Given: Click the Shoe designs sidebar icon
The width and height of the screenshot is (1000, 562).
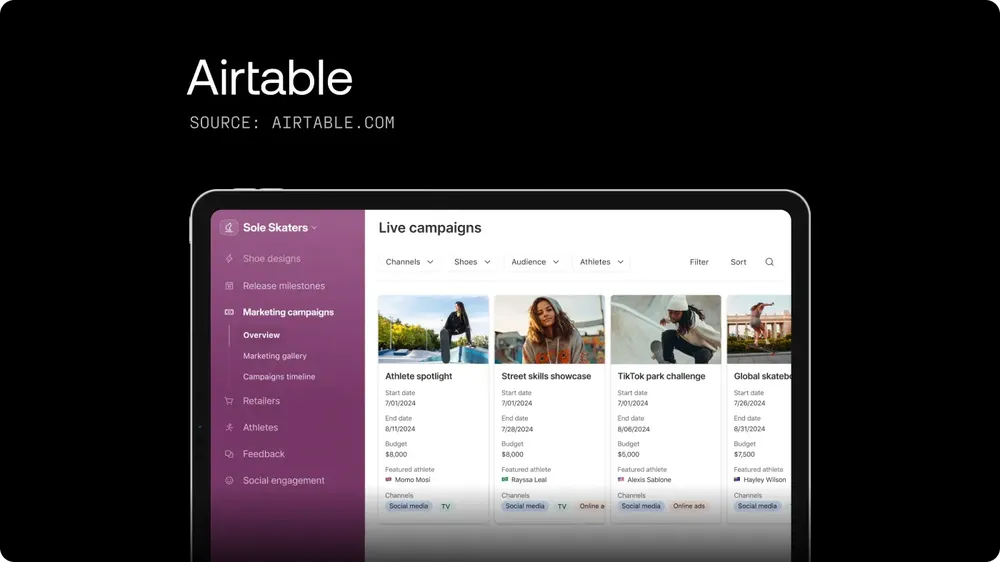Looking at the screenshot, I should coord(229,259).
